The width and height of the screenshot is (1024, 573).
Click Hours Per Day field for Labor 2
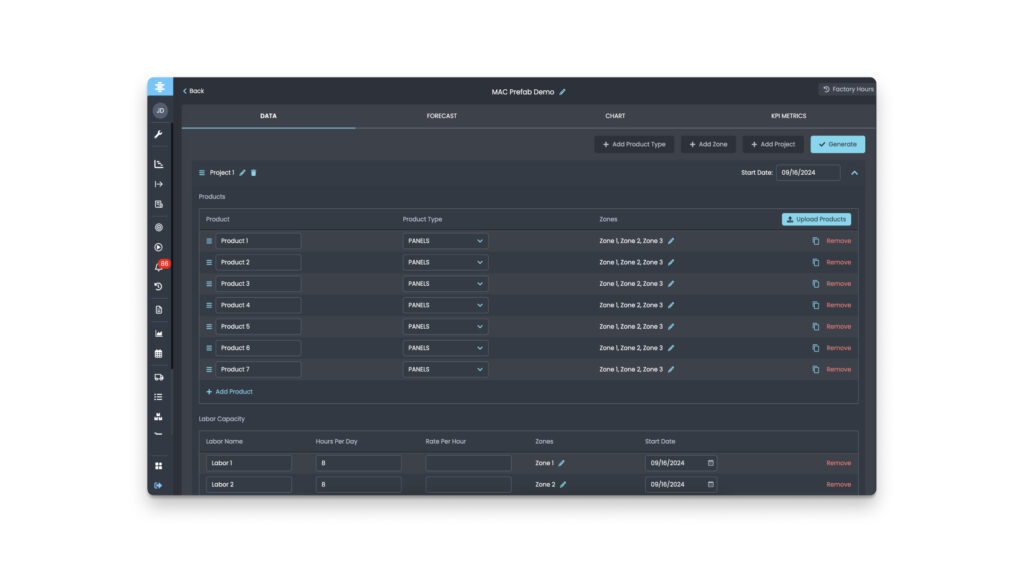click(x=359, y=485)
